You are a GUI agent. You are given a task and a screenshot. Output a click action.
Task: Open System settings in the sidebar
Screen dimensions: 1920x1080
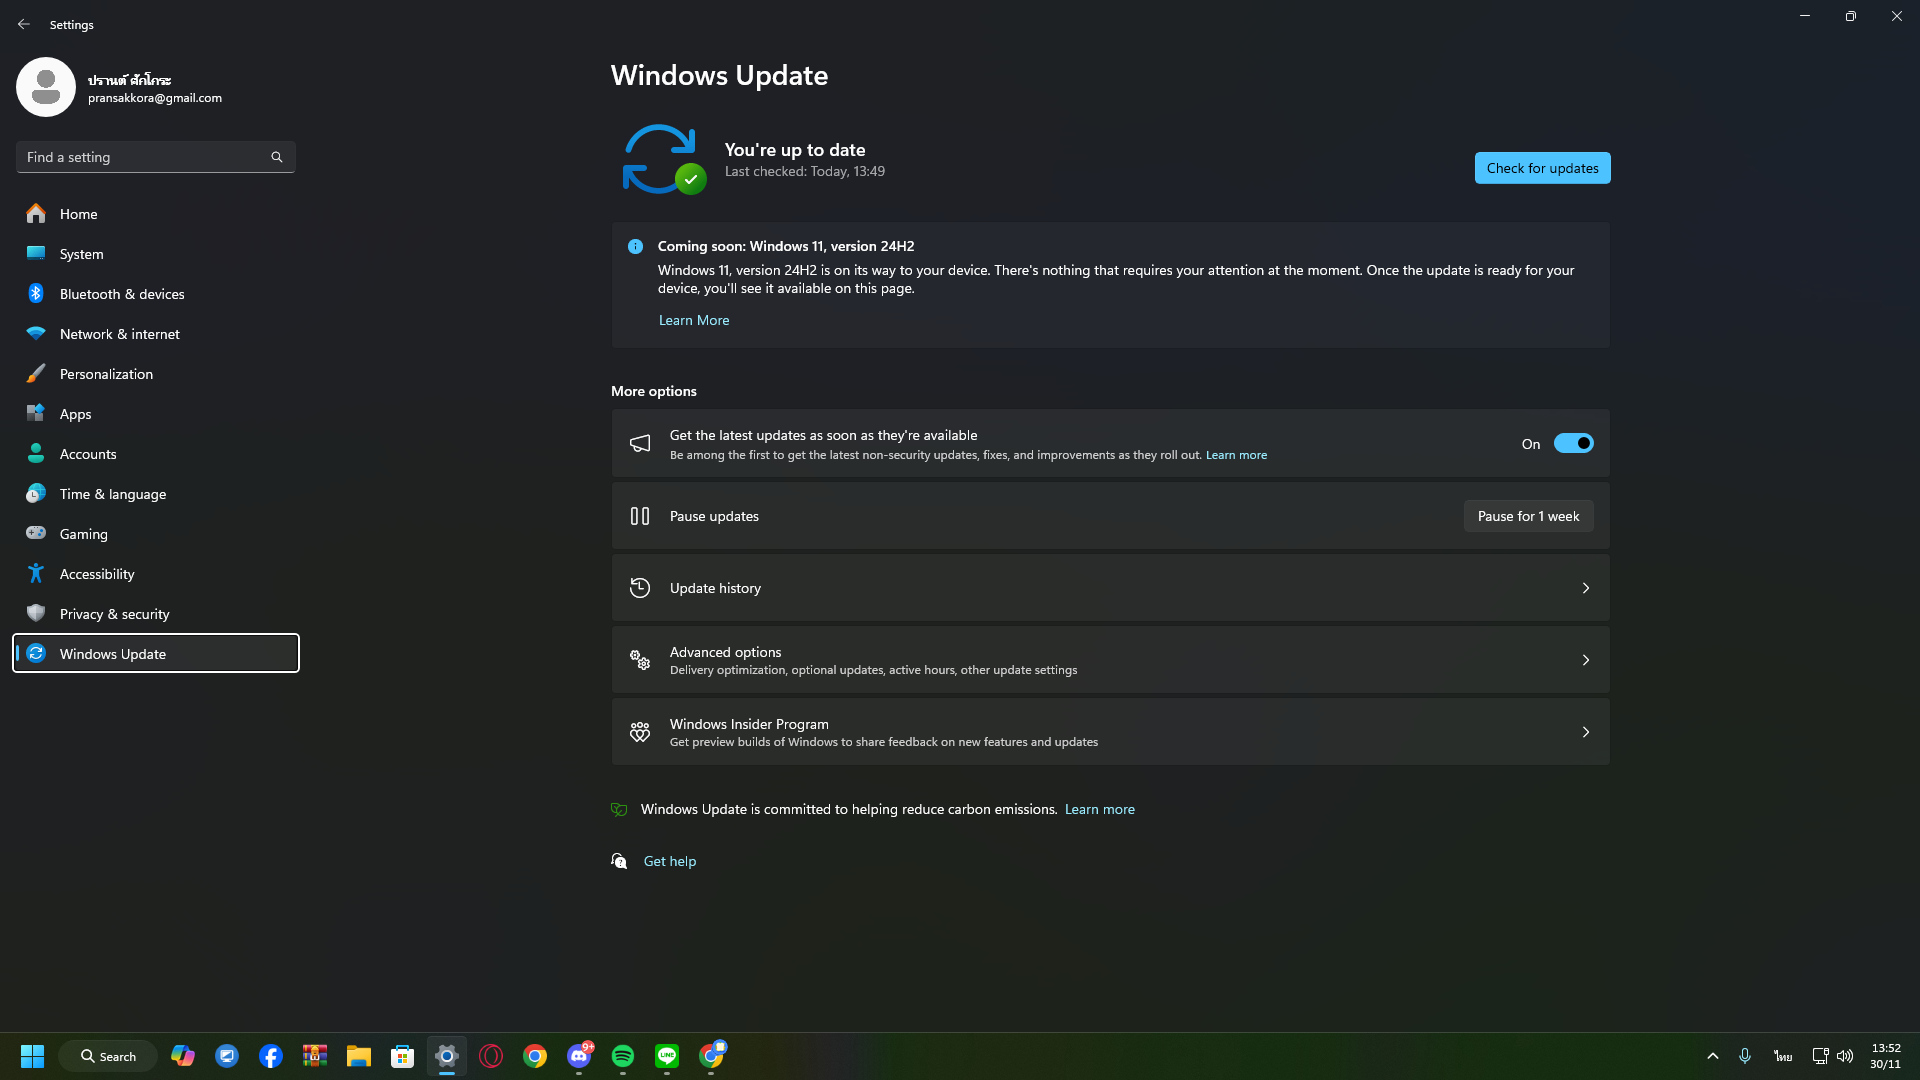click(x=156, y=254)
